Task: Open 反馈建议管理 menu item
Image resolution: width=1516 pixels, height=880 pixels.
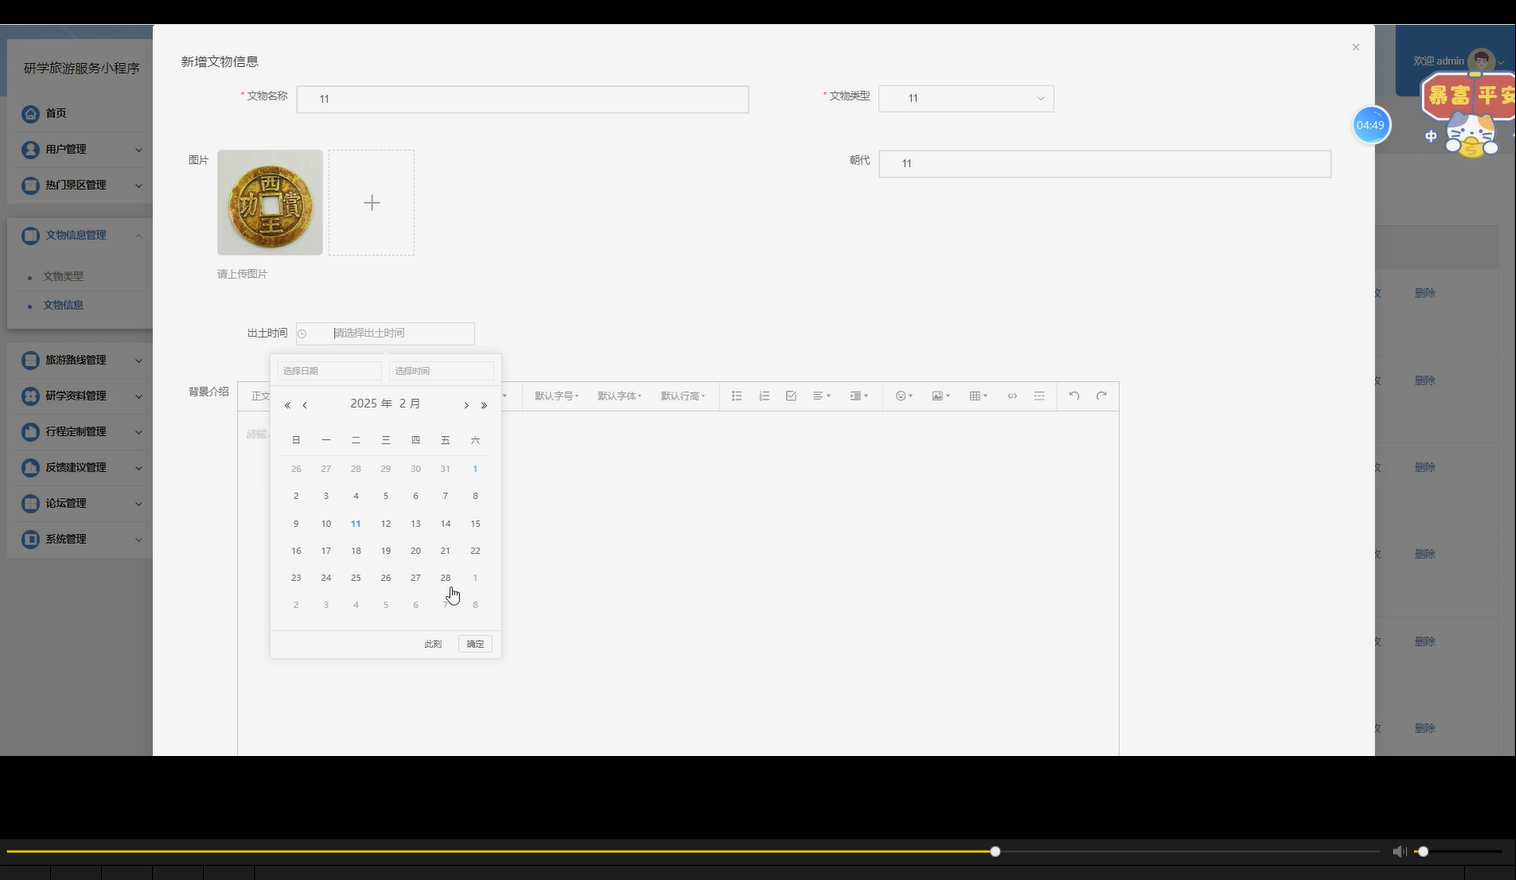Action: 80,467
